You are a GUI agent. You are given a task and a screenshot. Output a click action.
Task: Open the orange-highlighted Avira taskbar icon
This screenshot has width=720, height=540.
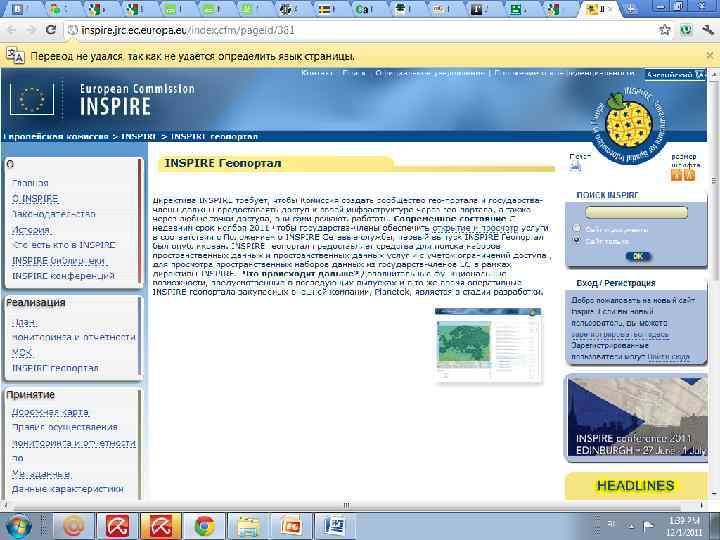161,526
